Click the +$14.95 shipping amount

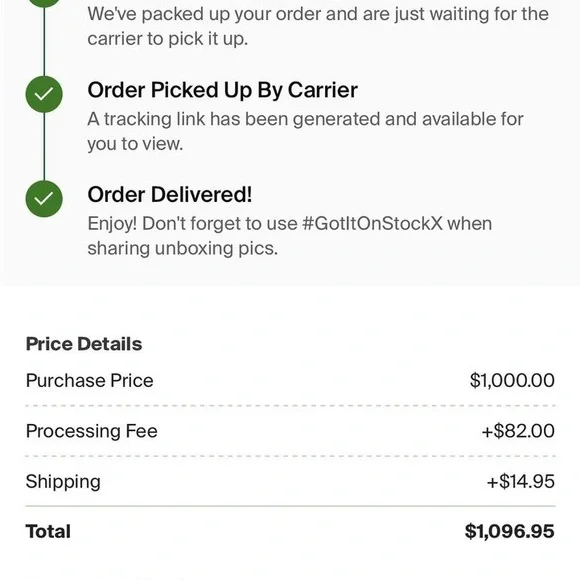(x=520, y=482)
